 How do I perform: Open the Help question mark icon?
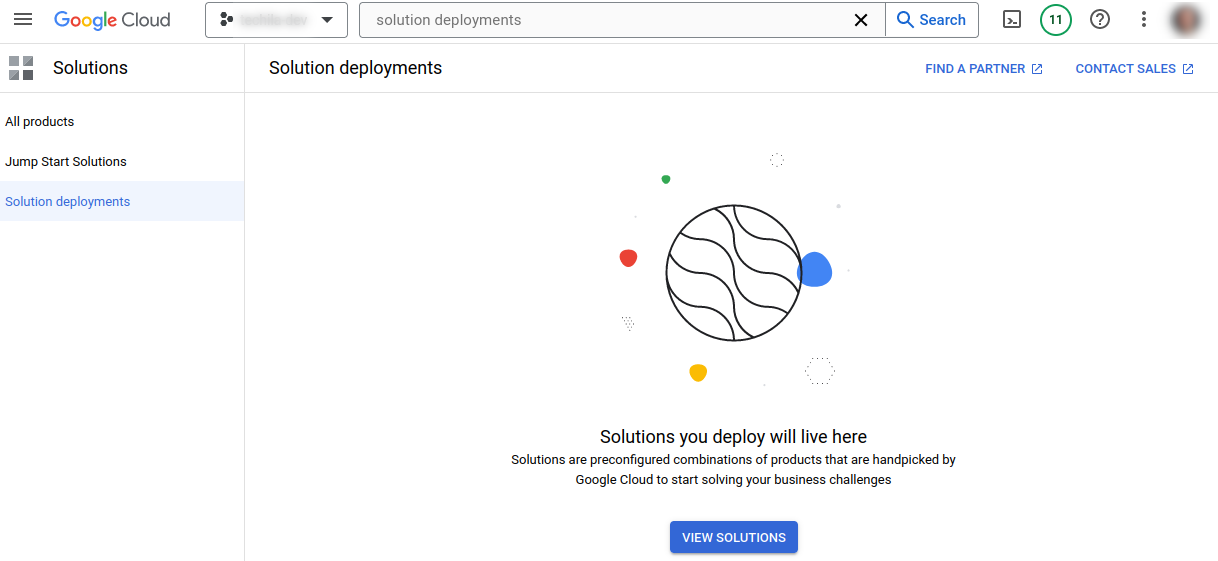[x=1100, y=20]
